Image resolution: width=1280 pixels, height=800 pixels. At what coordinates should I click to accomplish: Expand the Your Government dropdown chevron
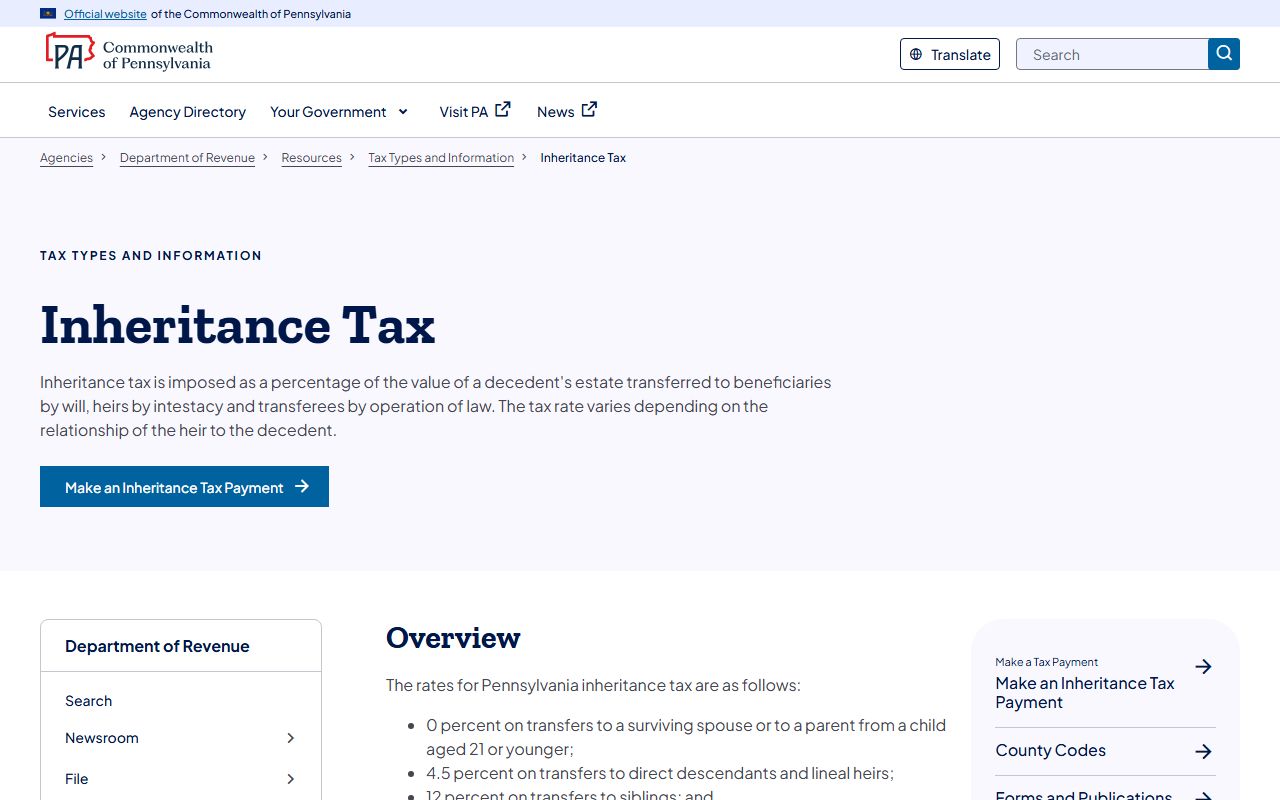pos(403,112)
